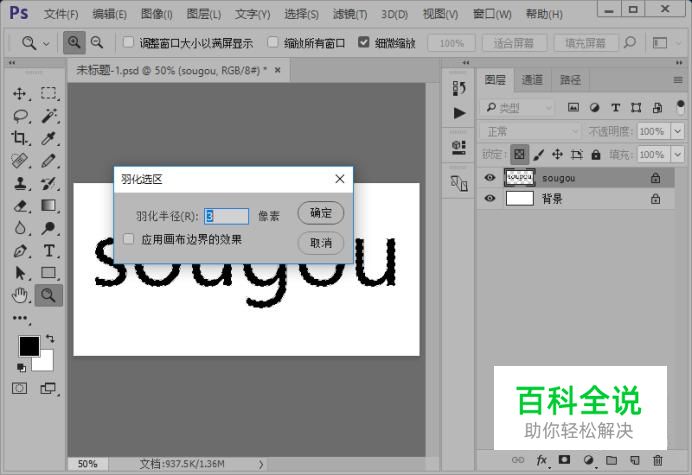692x475 pixels.
Task: Confirm feather dialog with OK button
Action: [x=321, y=213]
